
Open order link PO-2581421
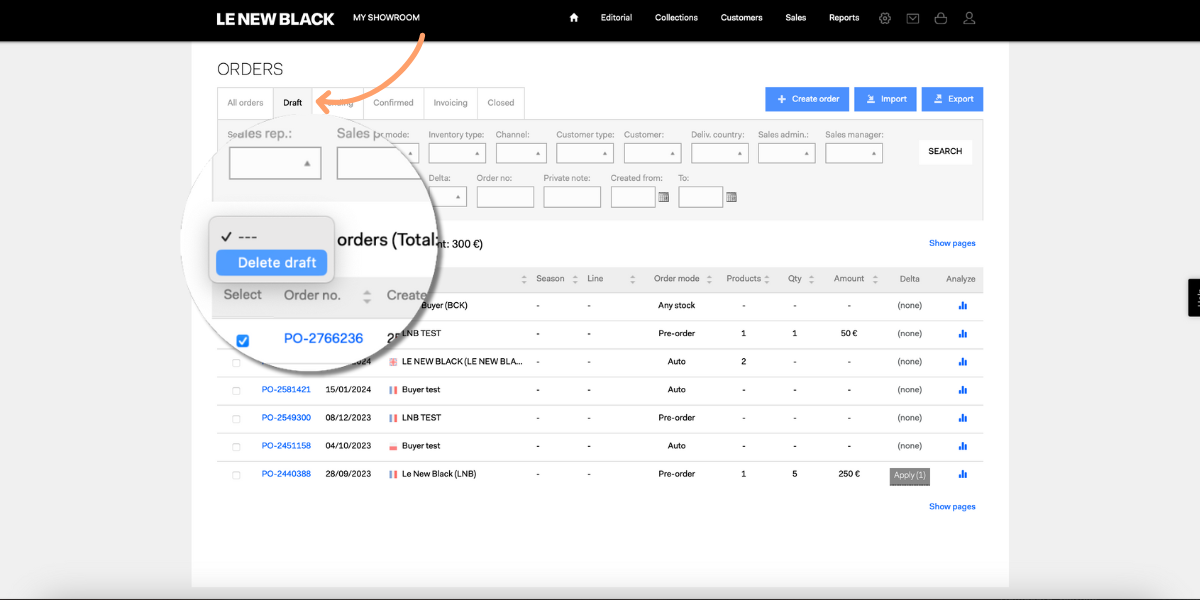286,390
